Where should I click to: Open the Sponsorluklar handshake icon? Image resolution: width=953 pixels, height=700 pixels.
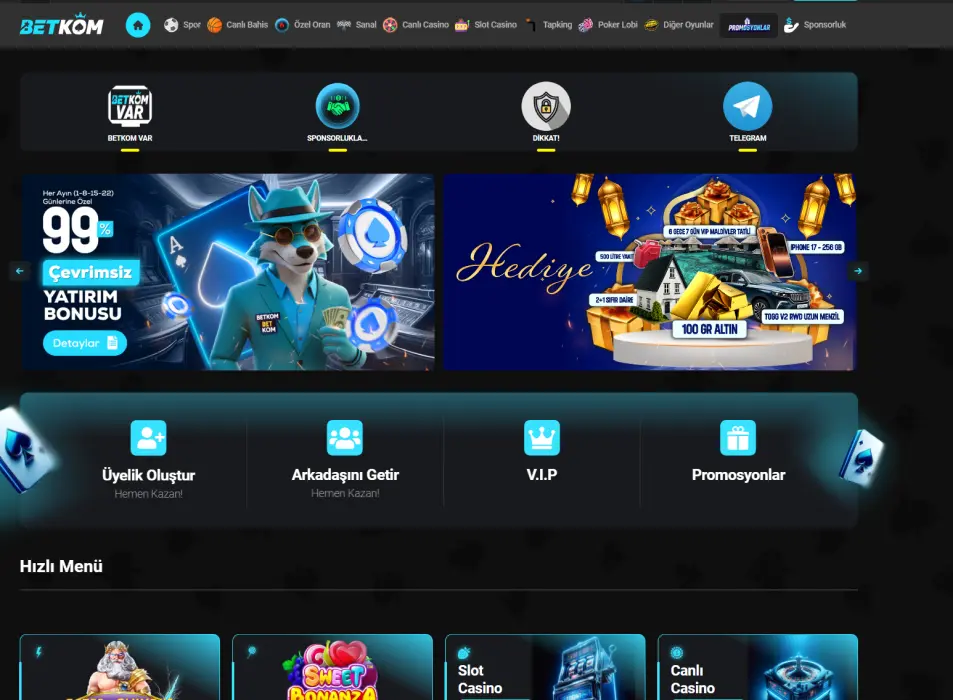click(x=337, y=106)
